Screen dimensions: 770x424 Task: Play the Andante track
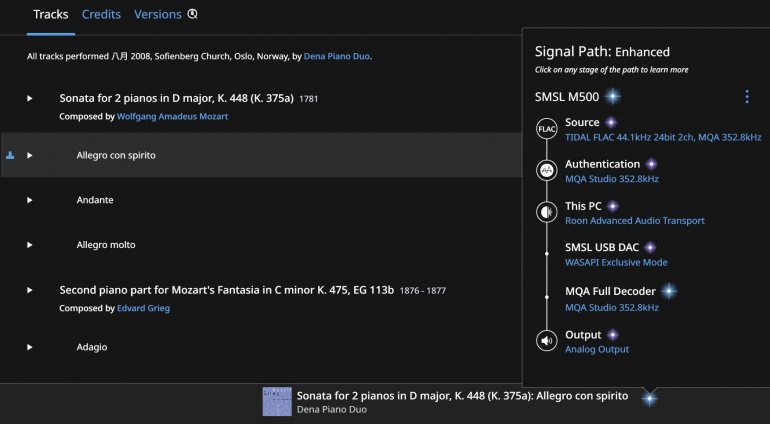30,200
